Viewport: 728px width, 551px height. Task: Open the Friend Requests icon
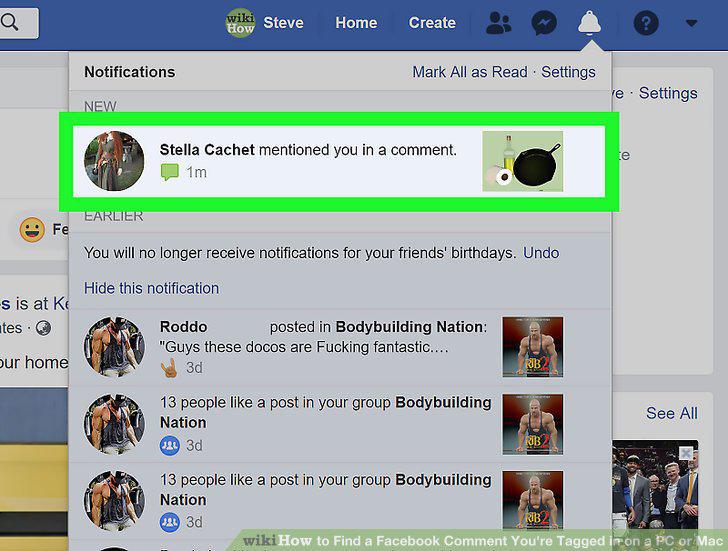[498, 23]
